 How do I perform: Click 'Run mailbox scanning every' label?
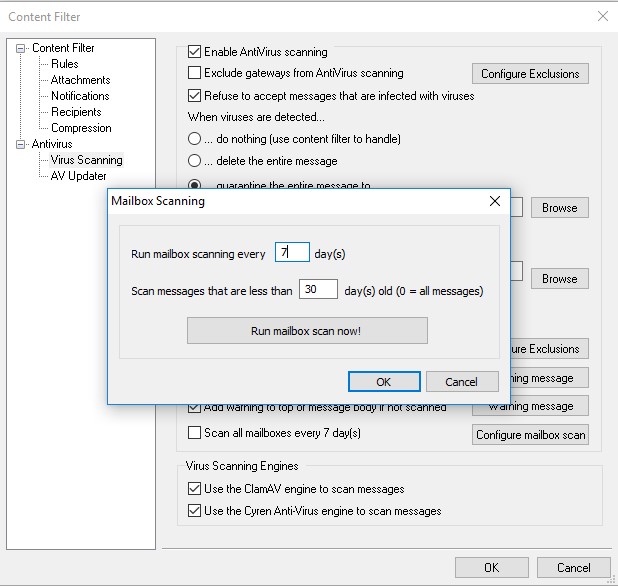coord(198,254)
